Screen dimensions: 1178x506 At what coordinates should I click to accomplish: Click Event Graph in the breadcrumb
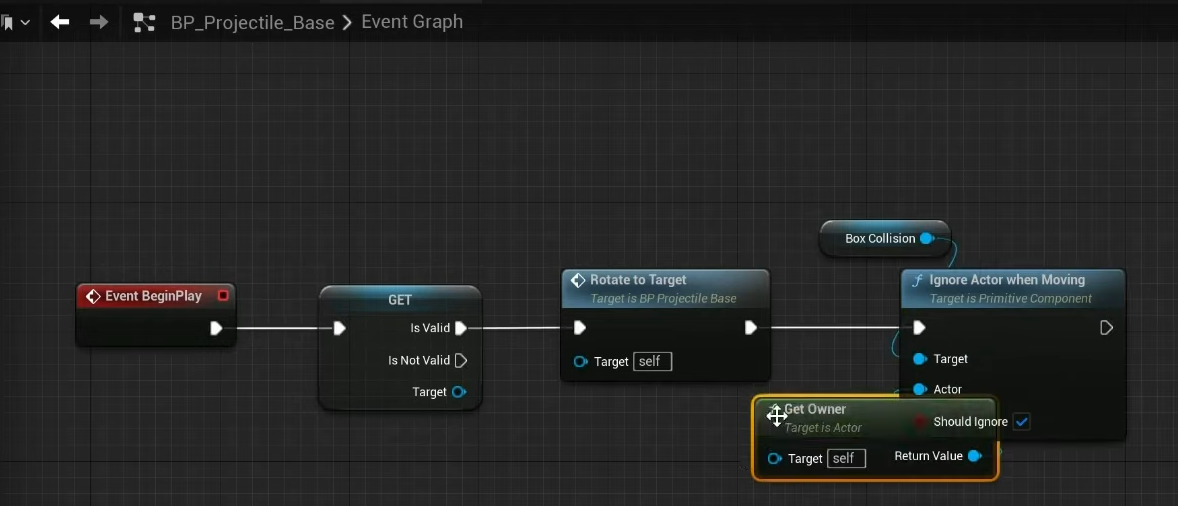(412, 22)
